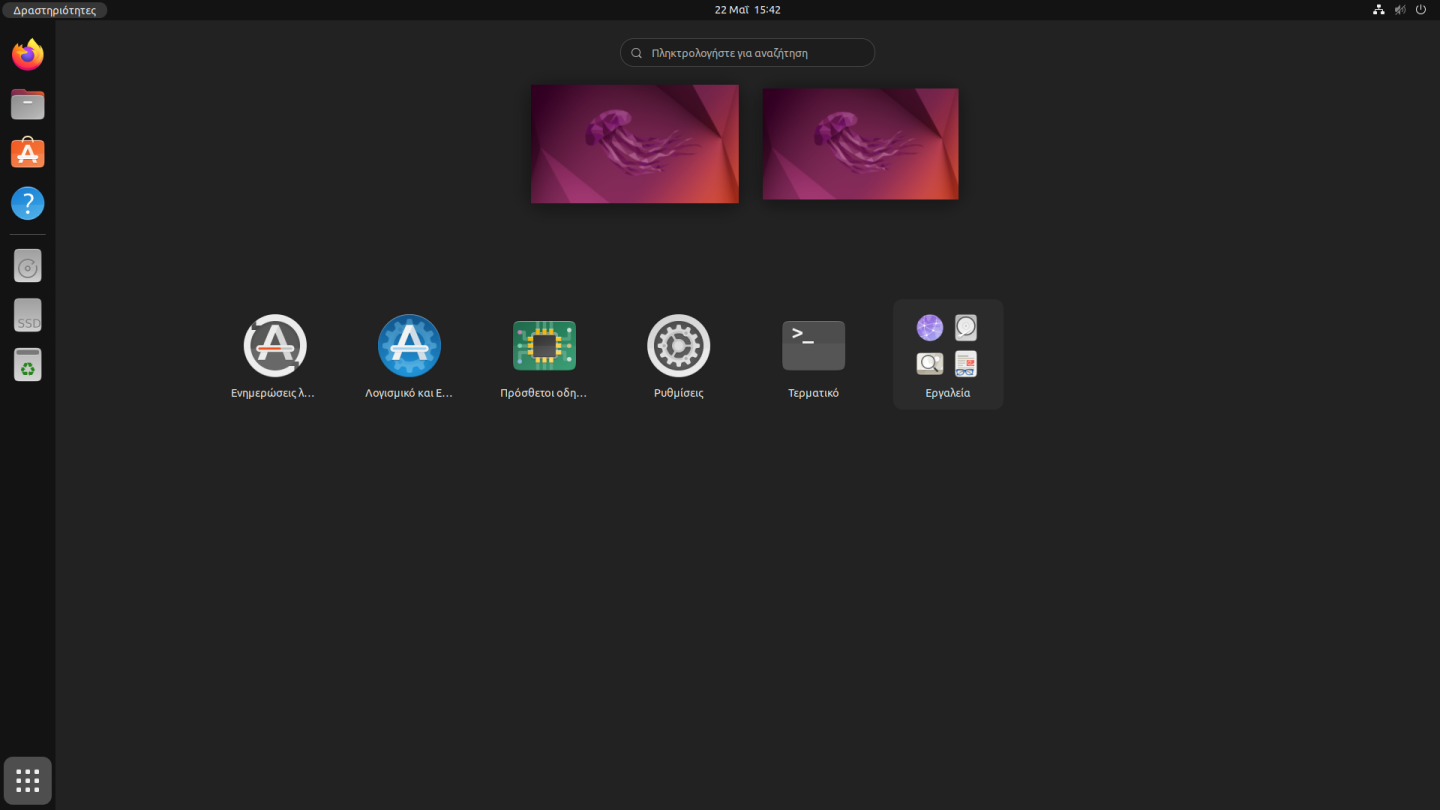The height and width of the screenshot is (810, 1440).
Task: Open the Help app from the dock
Action: pyautogui.click(x=27, y=203)
